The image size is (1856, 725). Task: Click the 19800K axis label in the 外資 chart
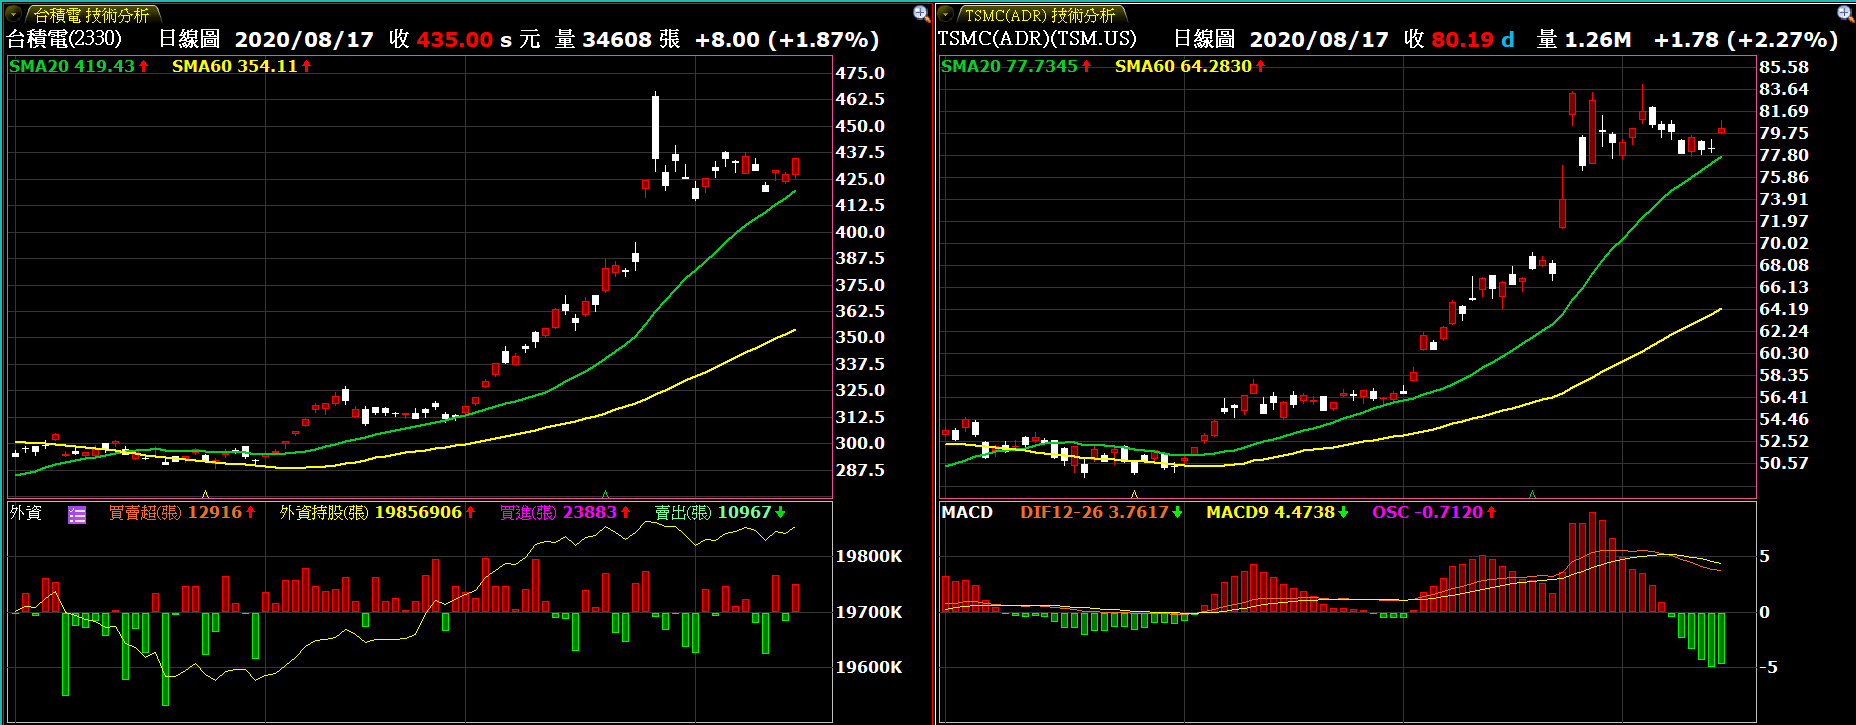click(869, 556)
